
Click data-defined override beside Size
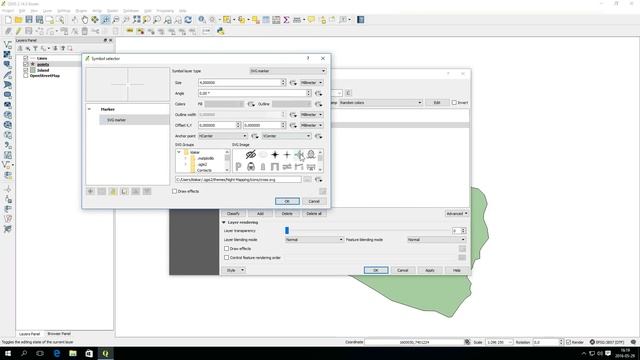pyautogui.click(x=293, y=82)
